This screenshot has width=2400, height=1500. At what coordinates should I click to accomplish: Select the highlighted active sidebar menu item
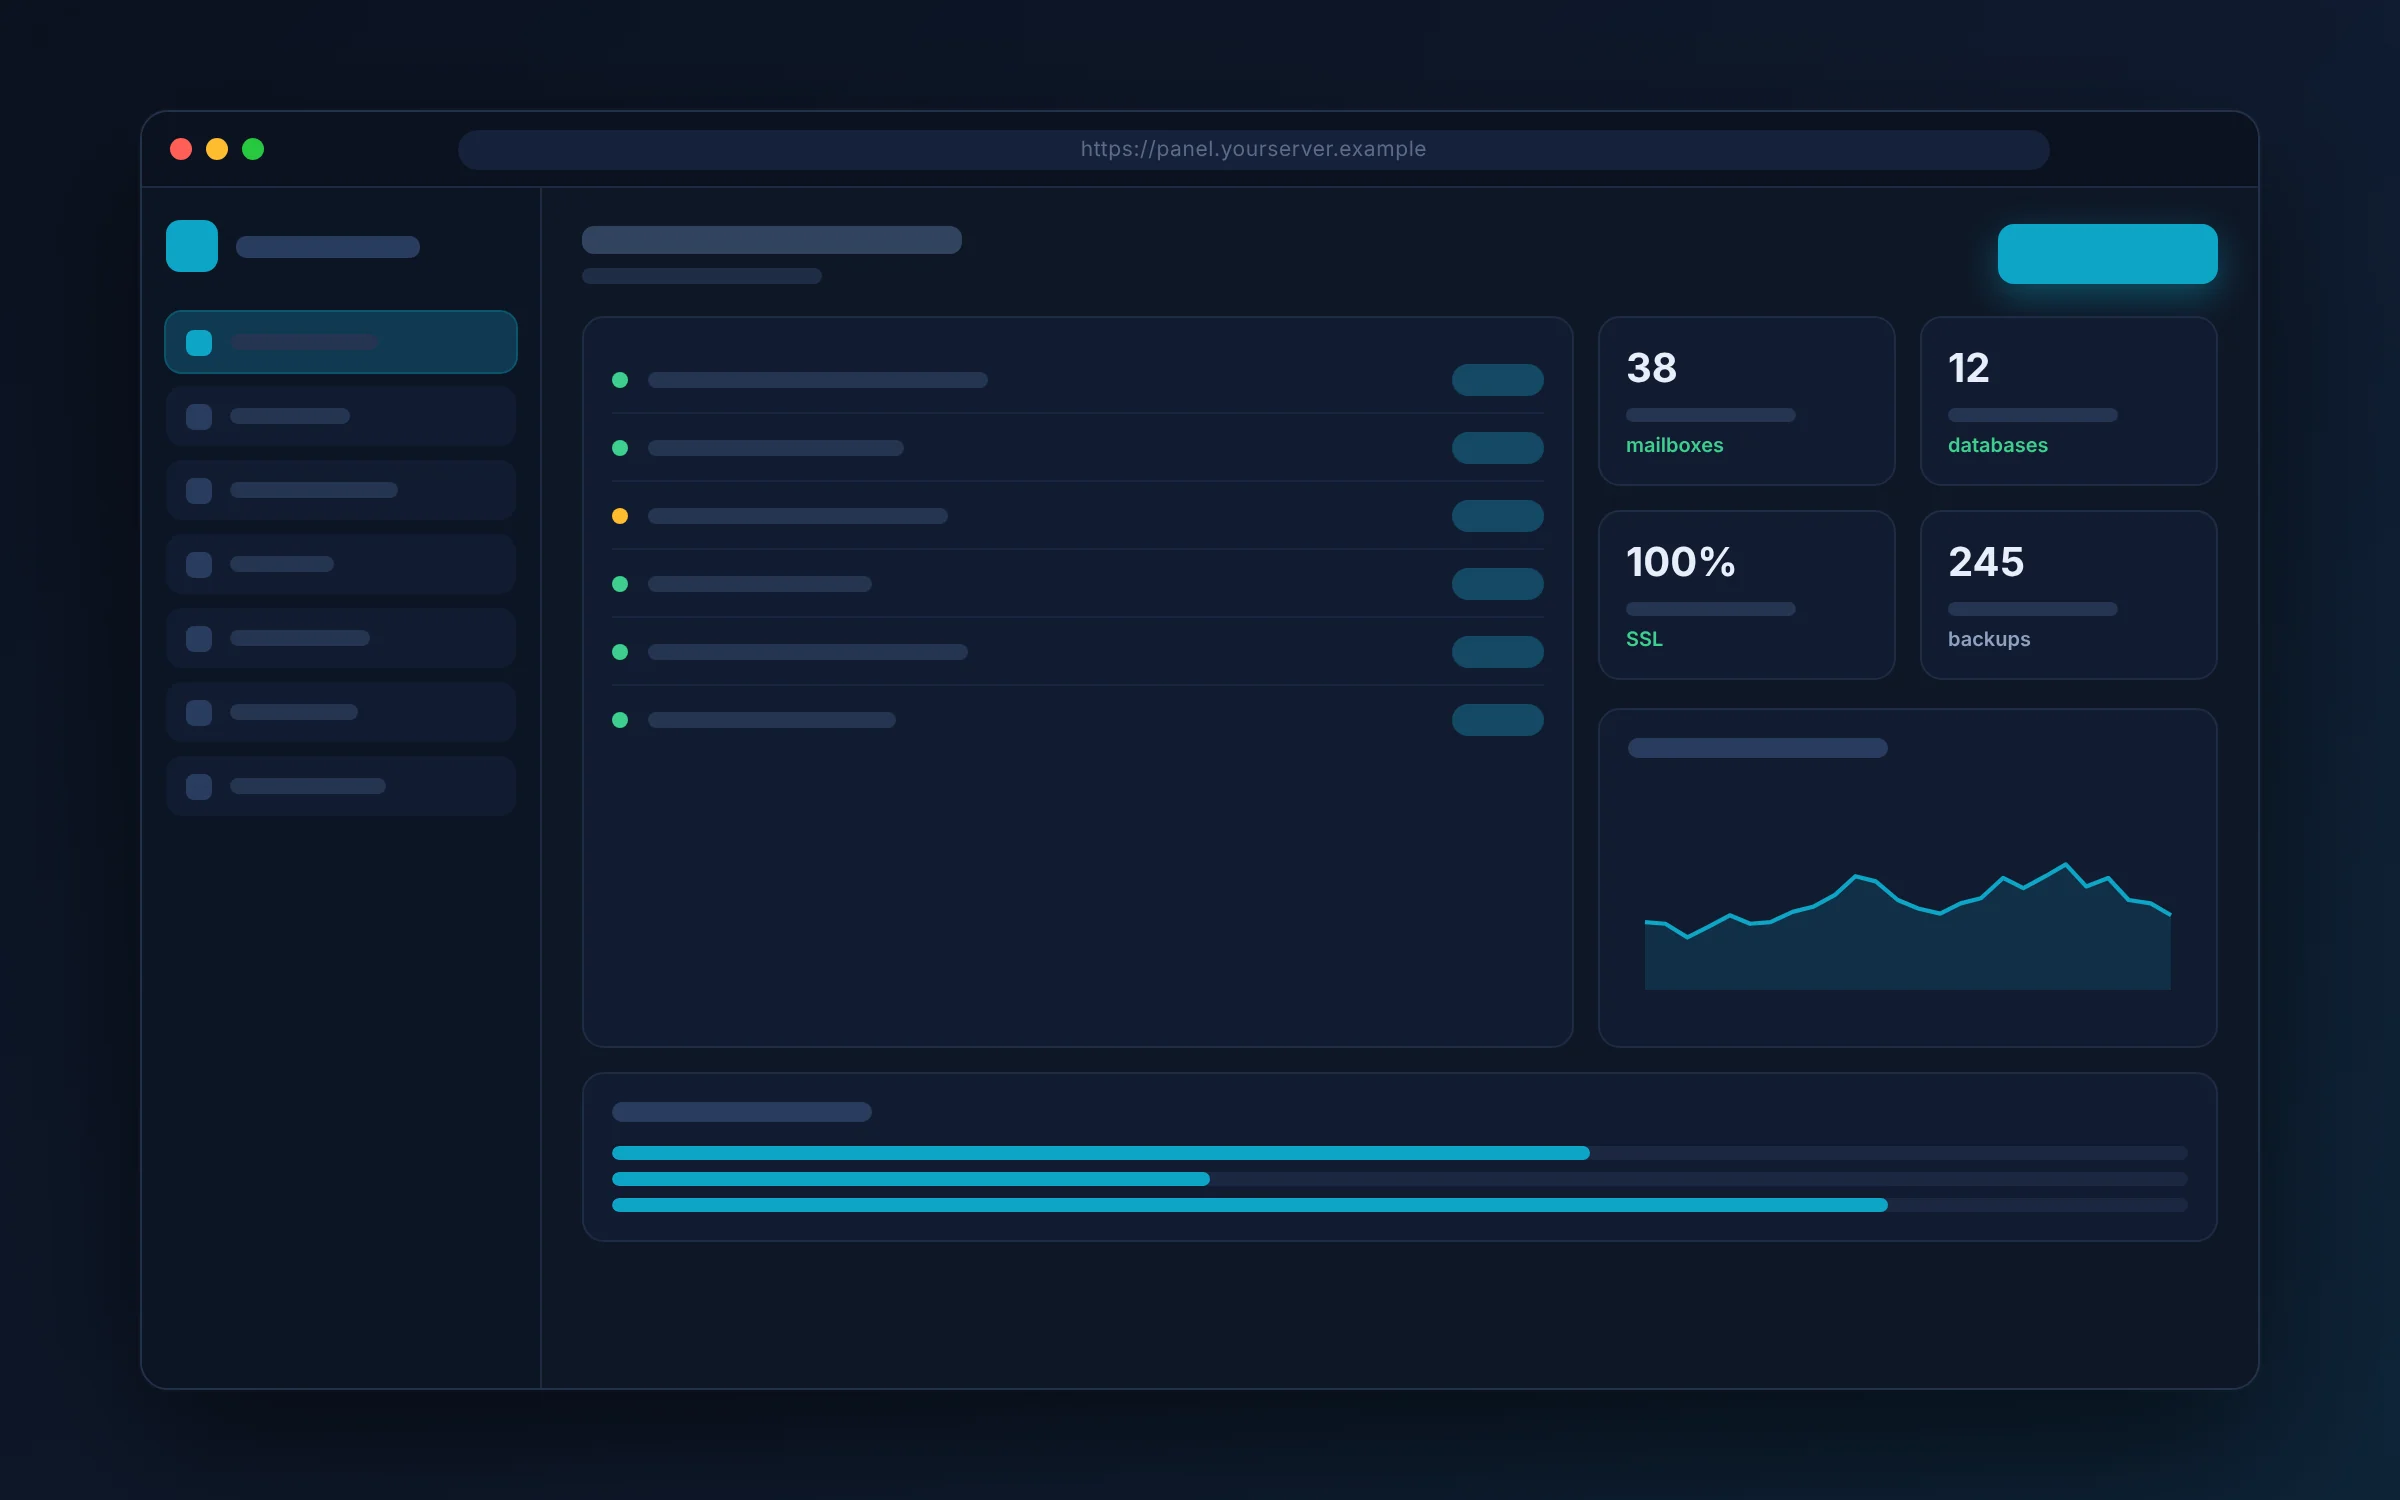(x=341, y=342)
